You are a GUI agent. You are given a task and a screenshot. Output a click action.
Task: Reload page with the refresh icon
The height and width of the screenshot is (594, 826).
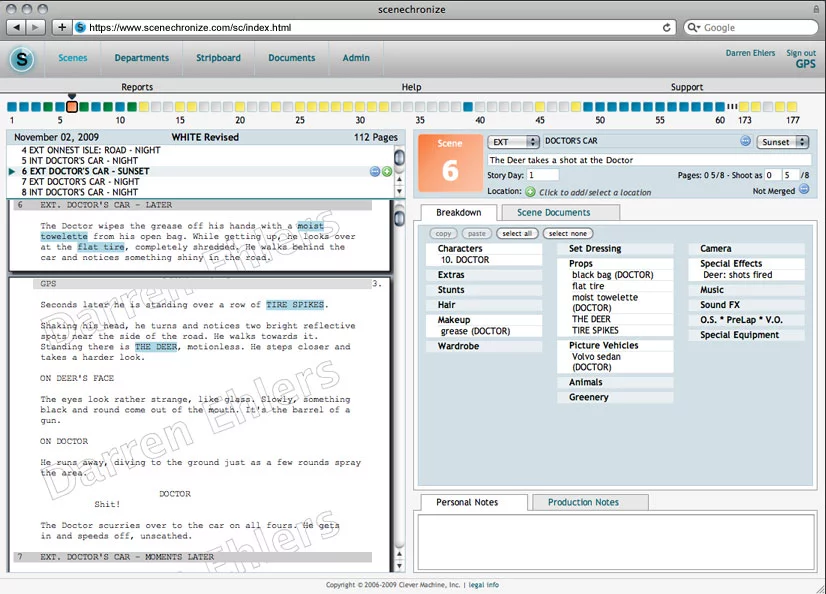(x=666, y=27)
